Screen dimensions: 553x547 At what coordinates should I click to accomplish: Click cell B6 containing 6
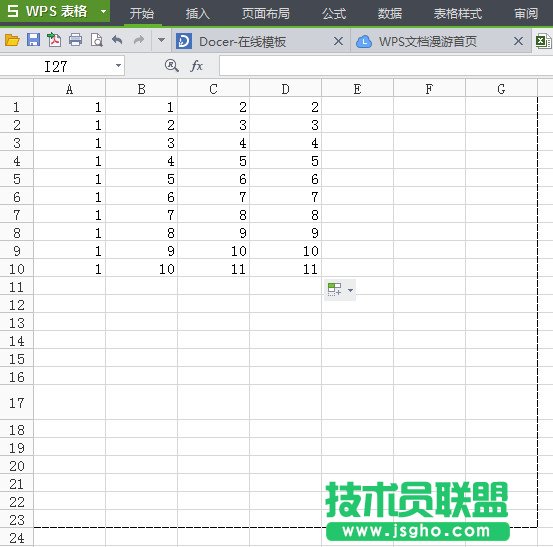point(141,197)
